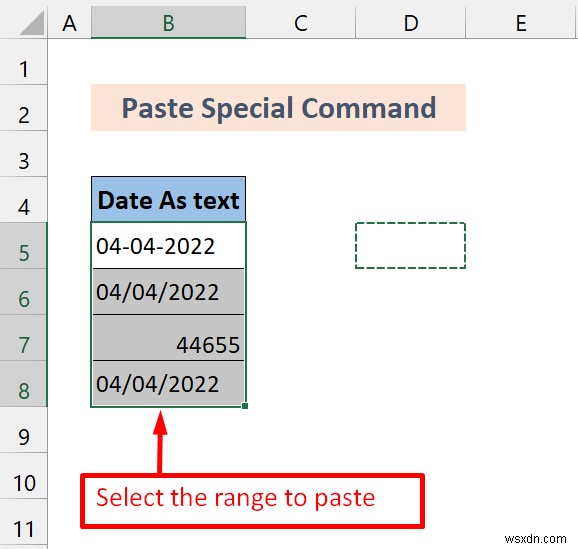Click the Paste Special Command title cell

[x=278, y=108]
